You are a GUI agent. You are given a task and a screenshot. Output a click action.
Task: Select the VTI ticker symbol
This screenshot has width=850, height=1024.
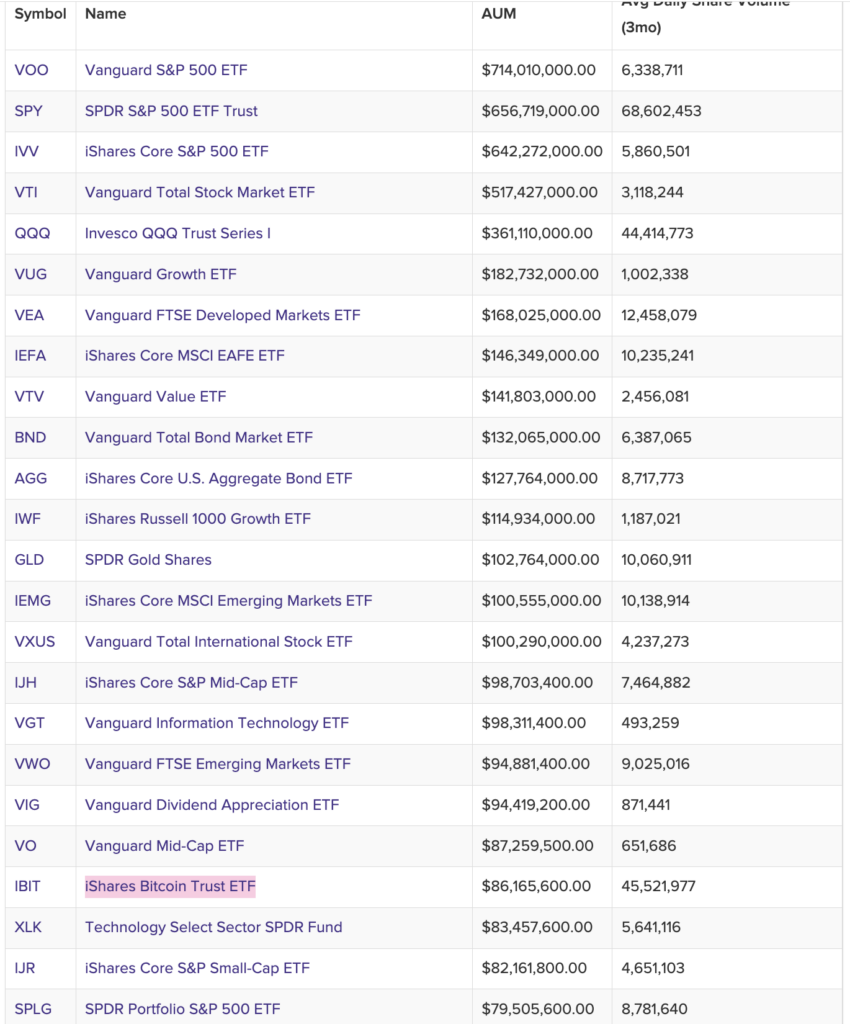click(x=27, y=192)
